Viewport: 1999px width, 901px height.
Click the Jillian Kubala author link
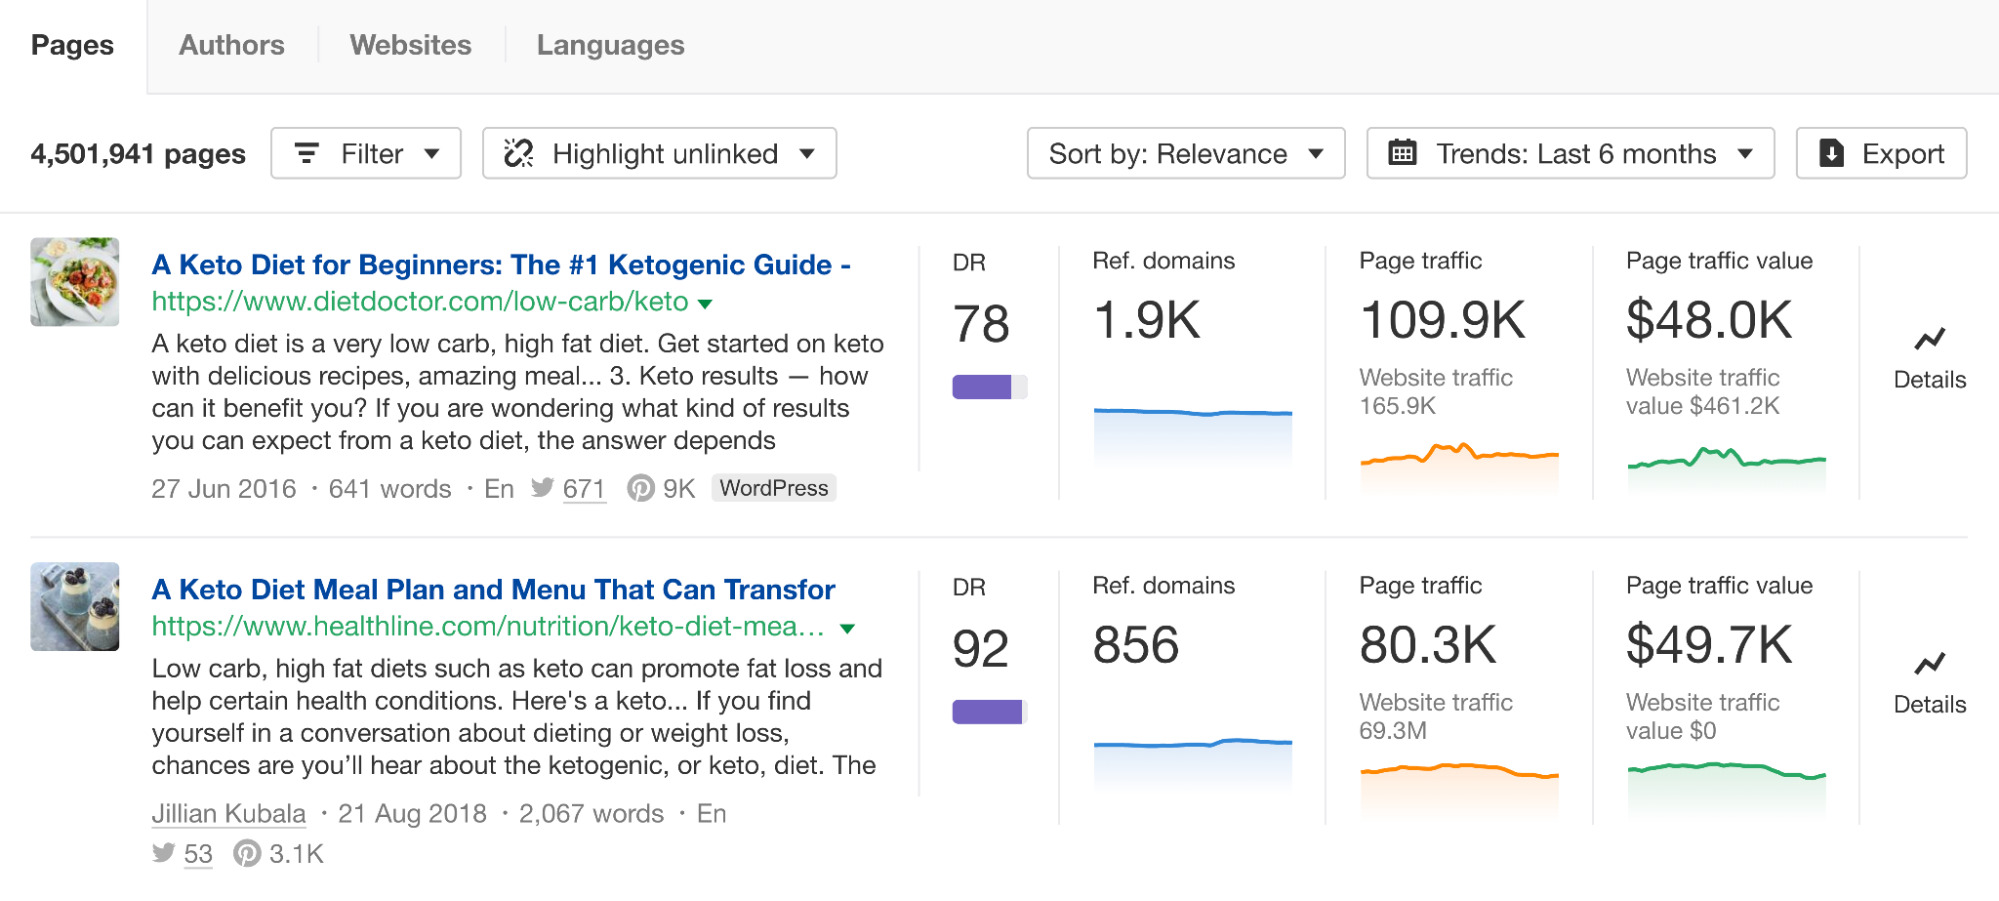click(x=228, y=813)
